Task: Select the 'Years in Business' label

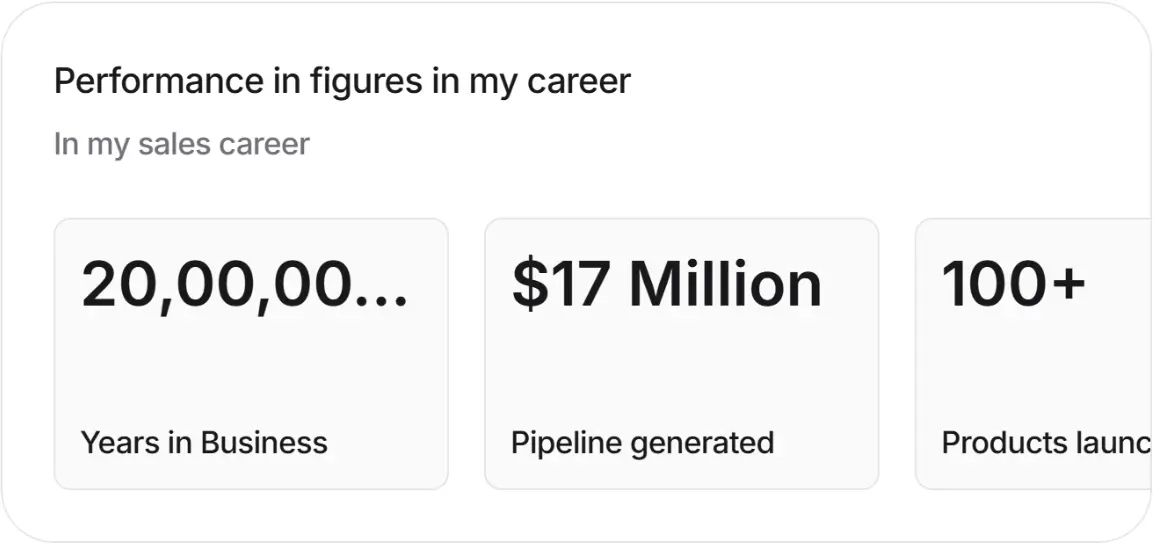Action: [204, 443]
